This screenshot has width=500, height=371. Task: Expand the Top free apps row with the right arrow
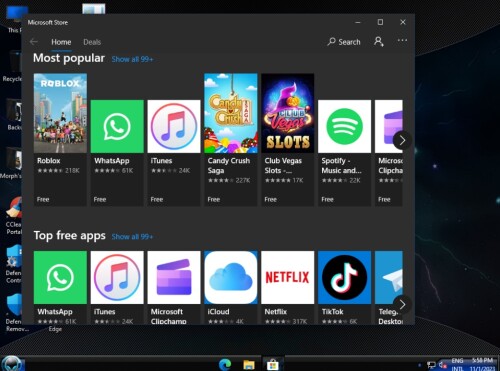(x=402, y=304)
